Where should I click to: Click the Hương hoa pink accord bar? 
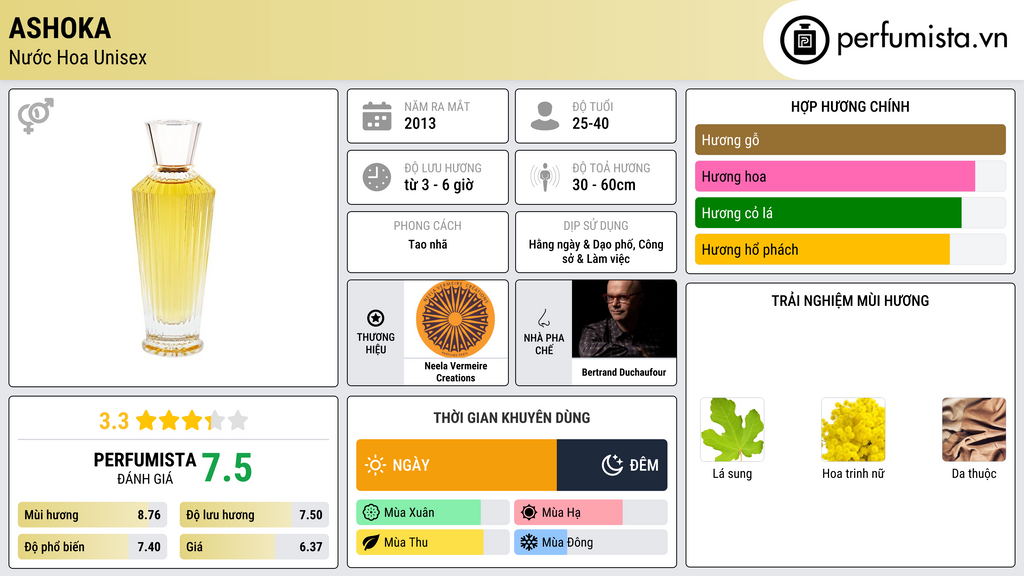(x=850, y=176)
